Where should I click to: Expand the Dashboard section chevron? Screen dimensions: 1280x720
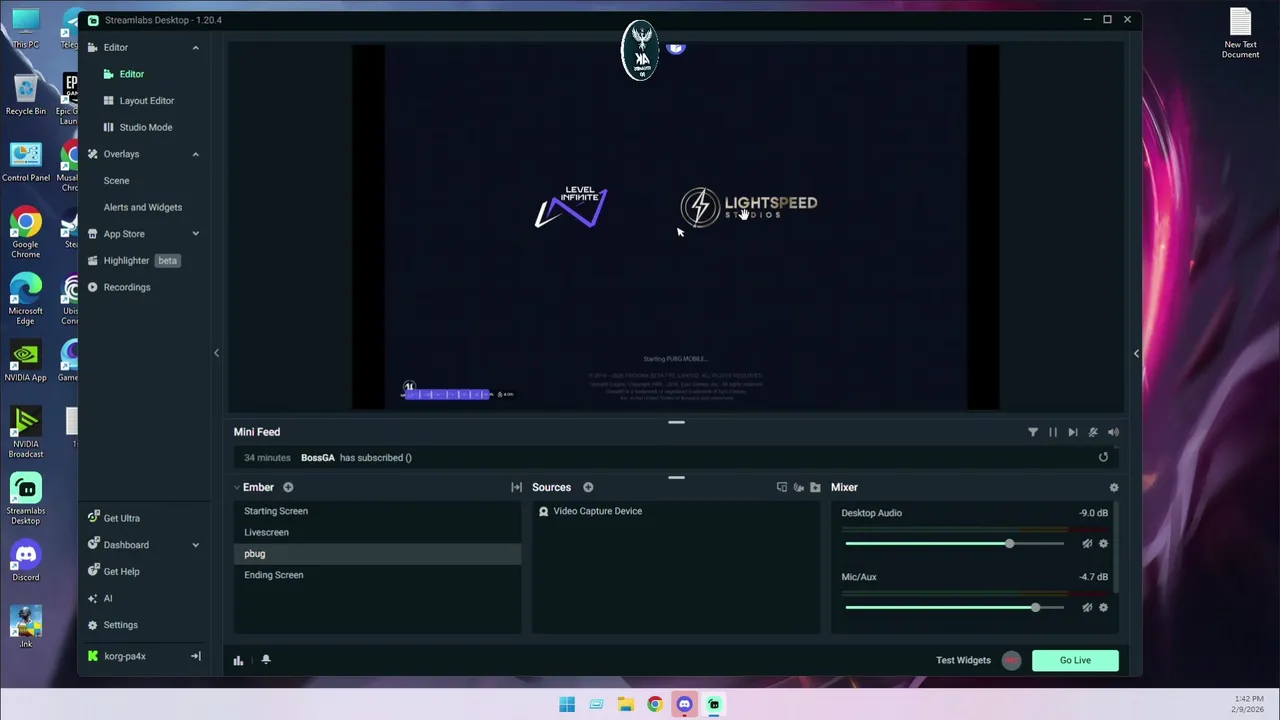[196, 545]
